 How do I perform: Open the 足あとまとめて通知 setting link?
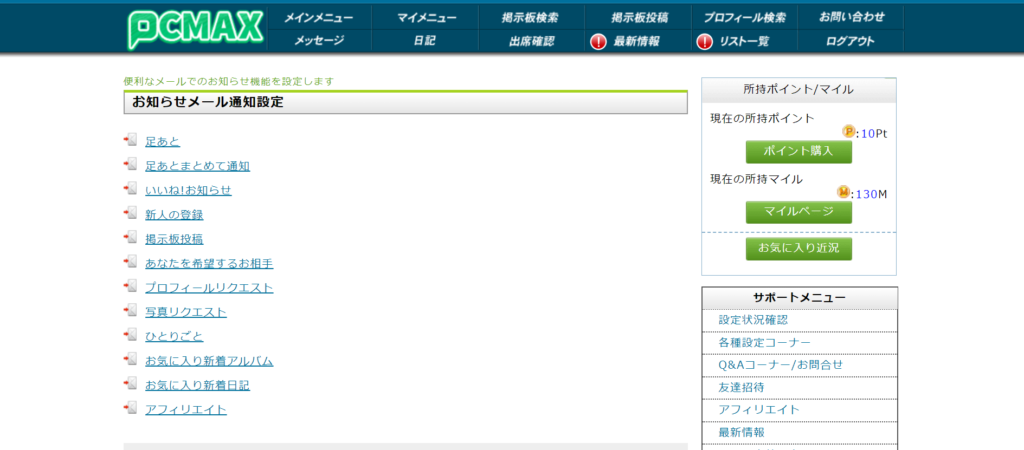197,166
